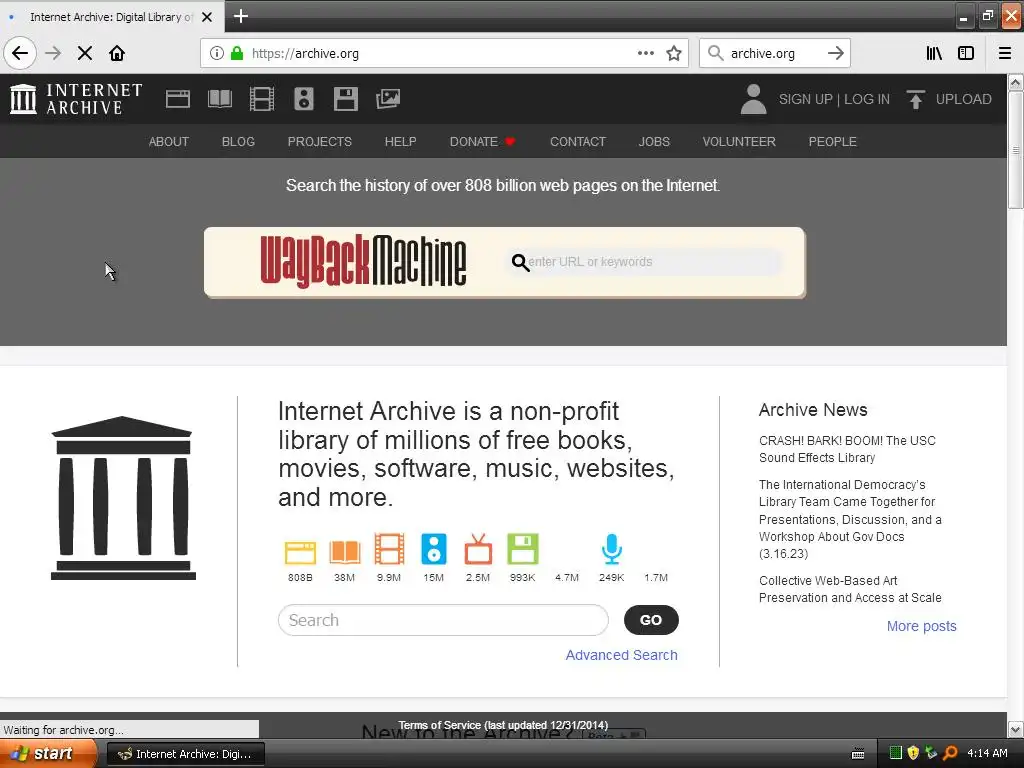Click the user avatar icon
This screenshot has width=1024, height=768.
coord(753,99)
